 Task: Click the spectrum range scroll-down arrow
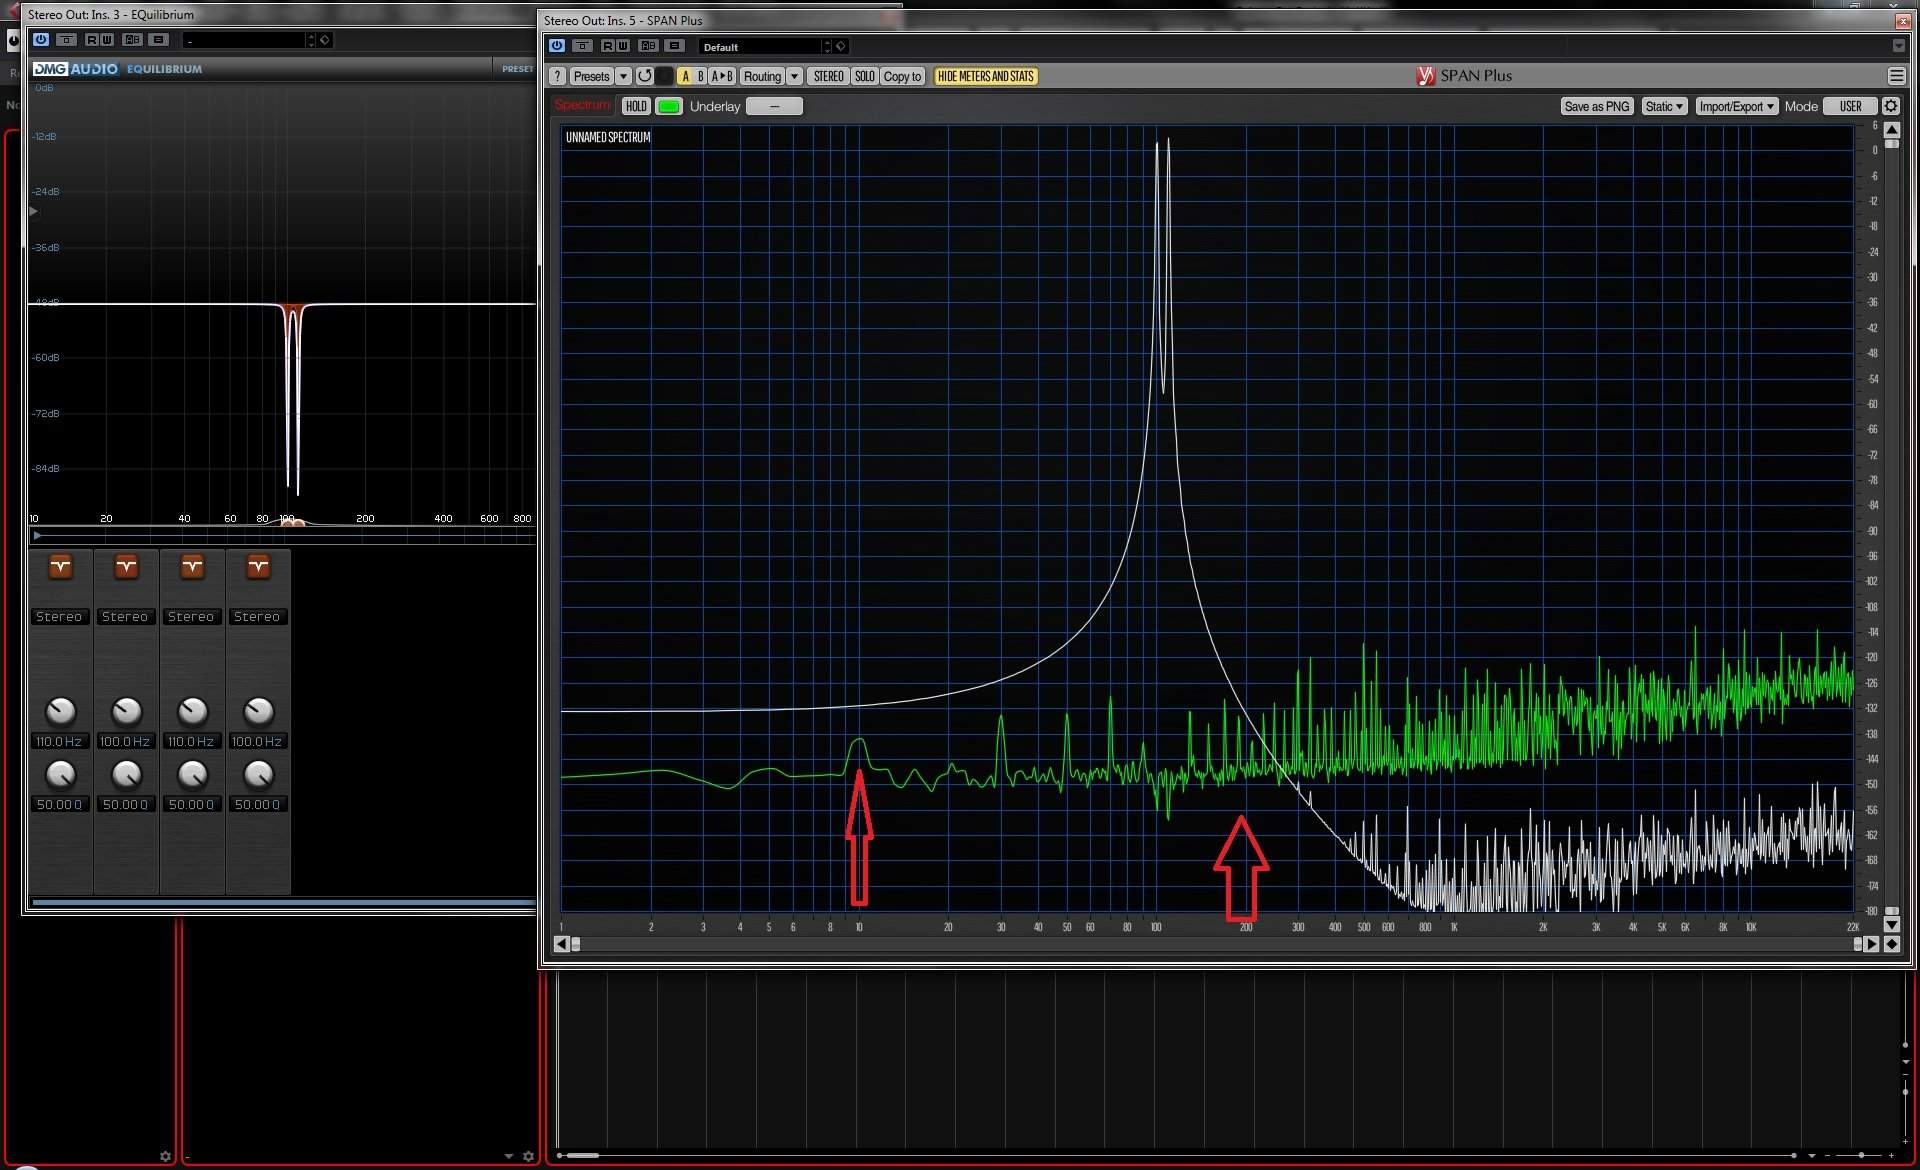point(1892,925)
